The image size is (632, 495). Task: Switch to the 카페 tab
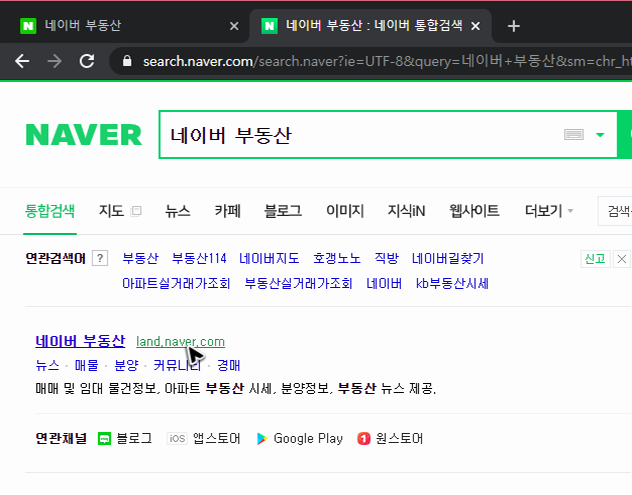227,211
